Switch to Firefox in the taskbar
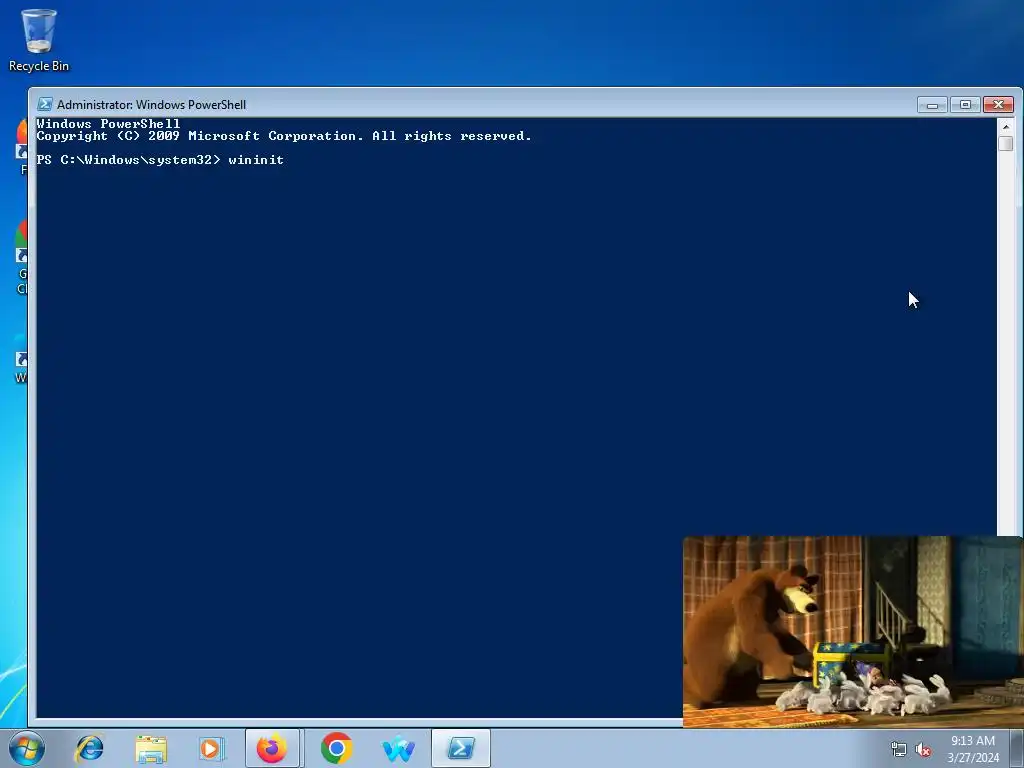1024x768 pixels. (x=272, y=748)
